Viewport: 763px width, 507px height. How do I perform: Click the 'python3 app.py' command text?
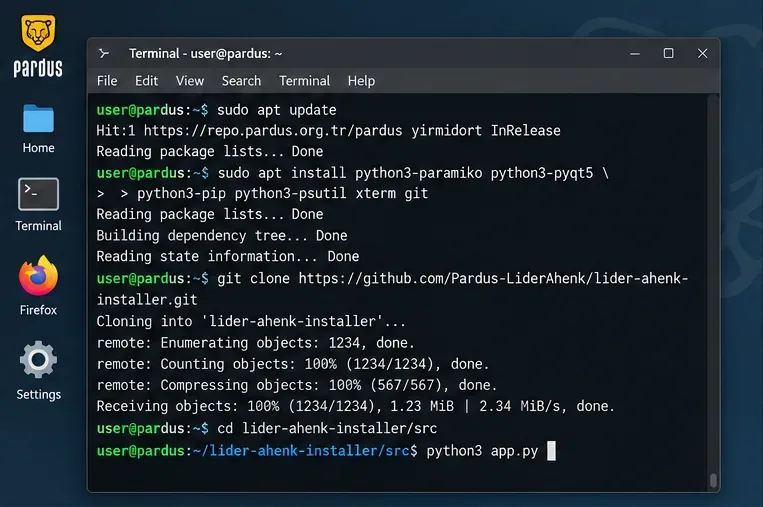tap(482, 451)
